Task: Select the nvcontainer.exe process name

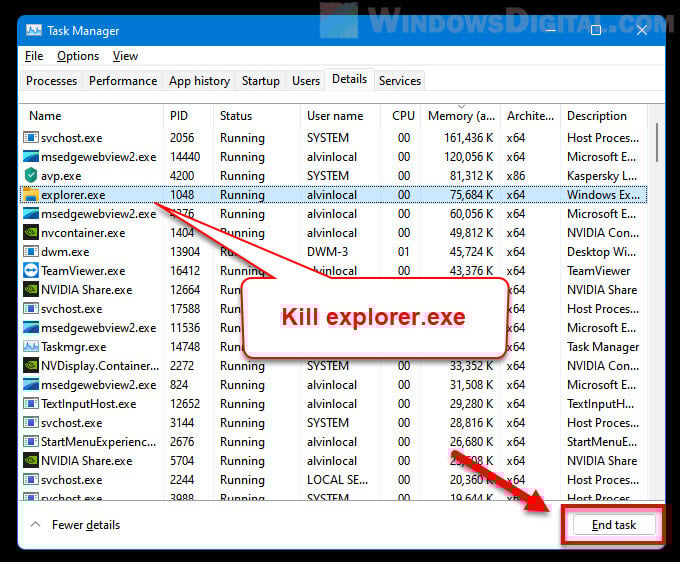Action: coord(83,233)
